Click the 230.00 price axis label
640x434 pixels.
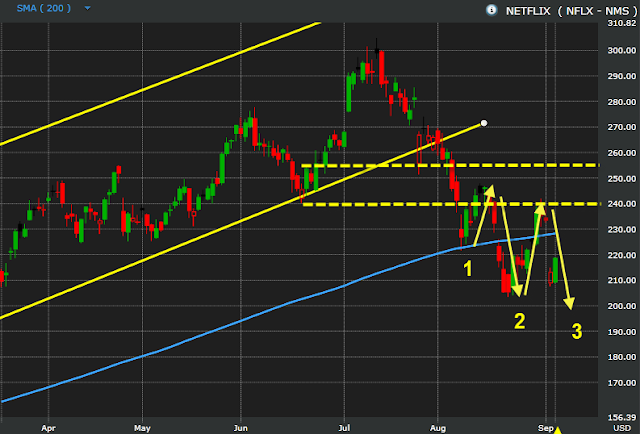(x=622, y=230)
